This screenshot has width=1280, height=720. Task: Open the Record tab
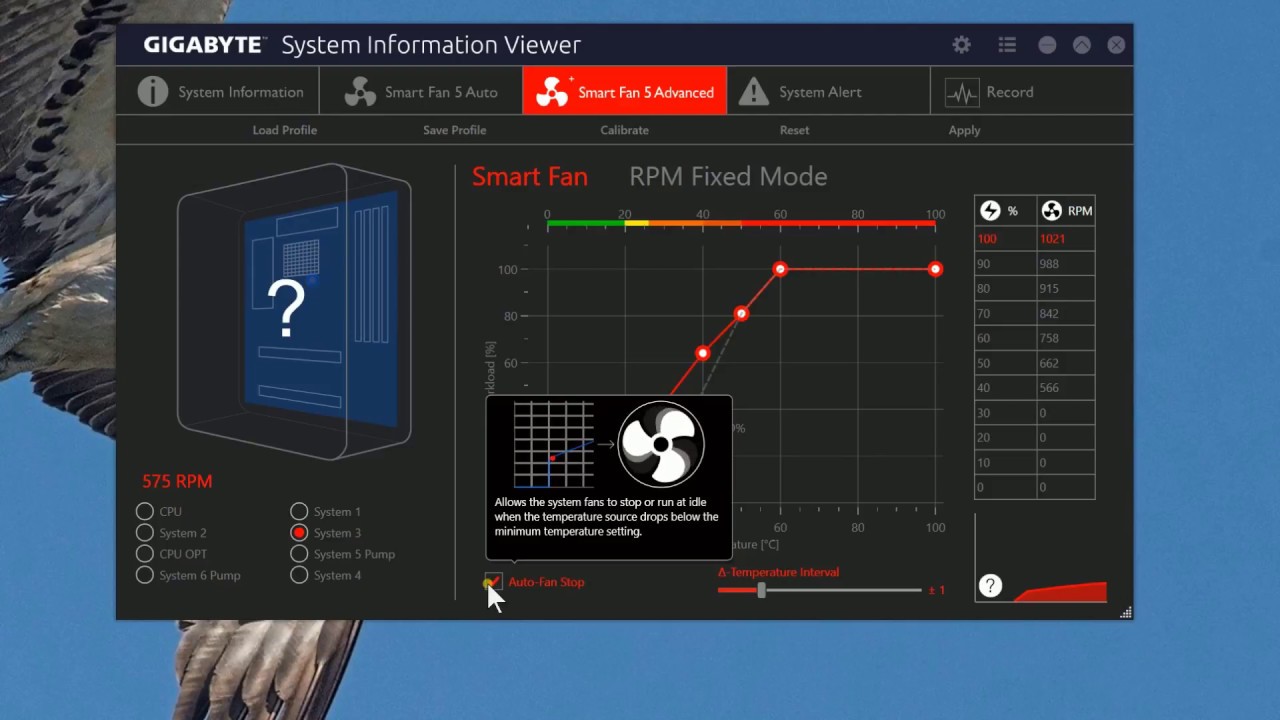(x=1008, y=92)
